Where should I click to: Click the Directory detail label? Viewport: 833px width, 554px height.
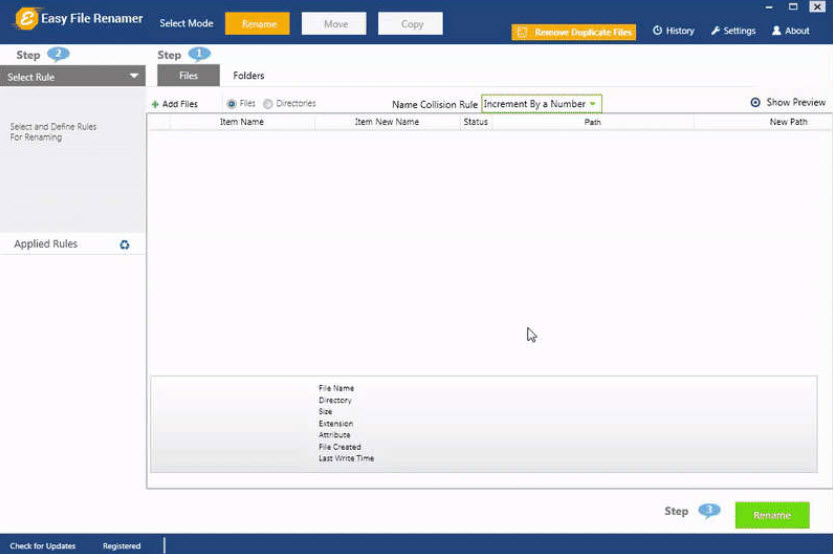335,400
